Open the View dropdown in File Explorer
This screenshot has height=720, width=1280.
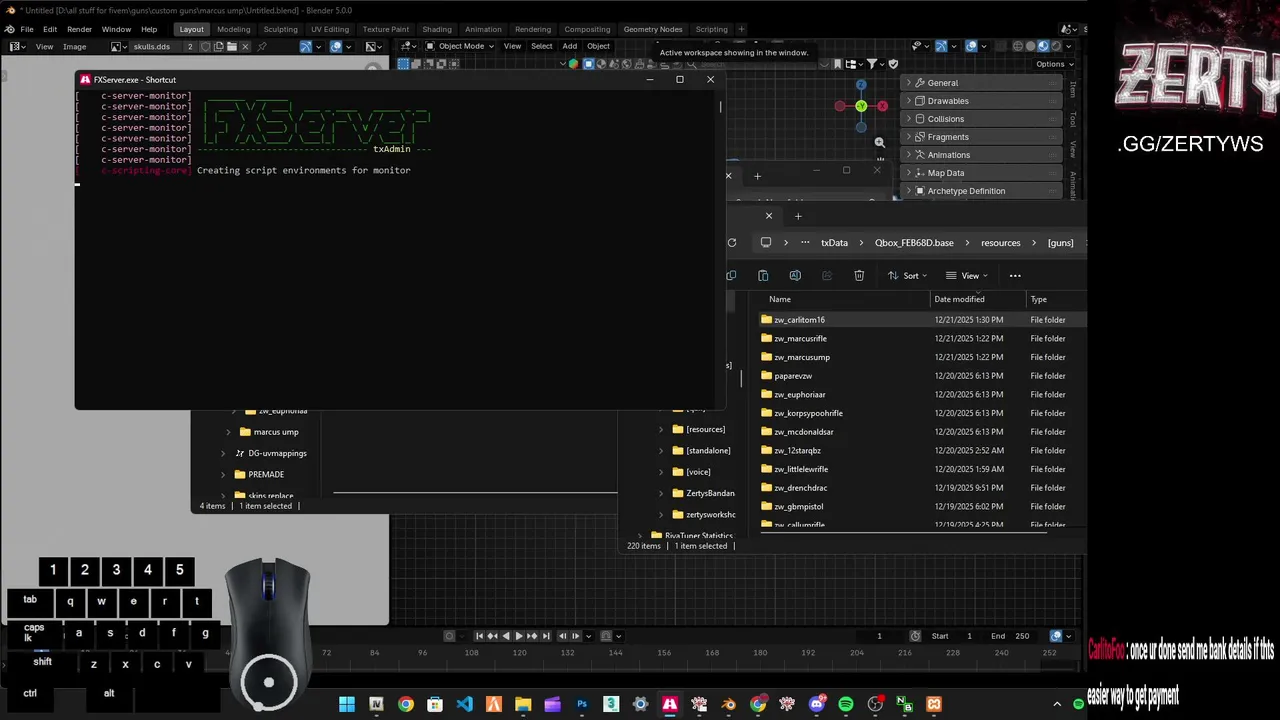[967, 275]
